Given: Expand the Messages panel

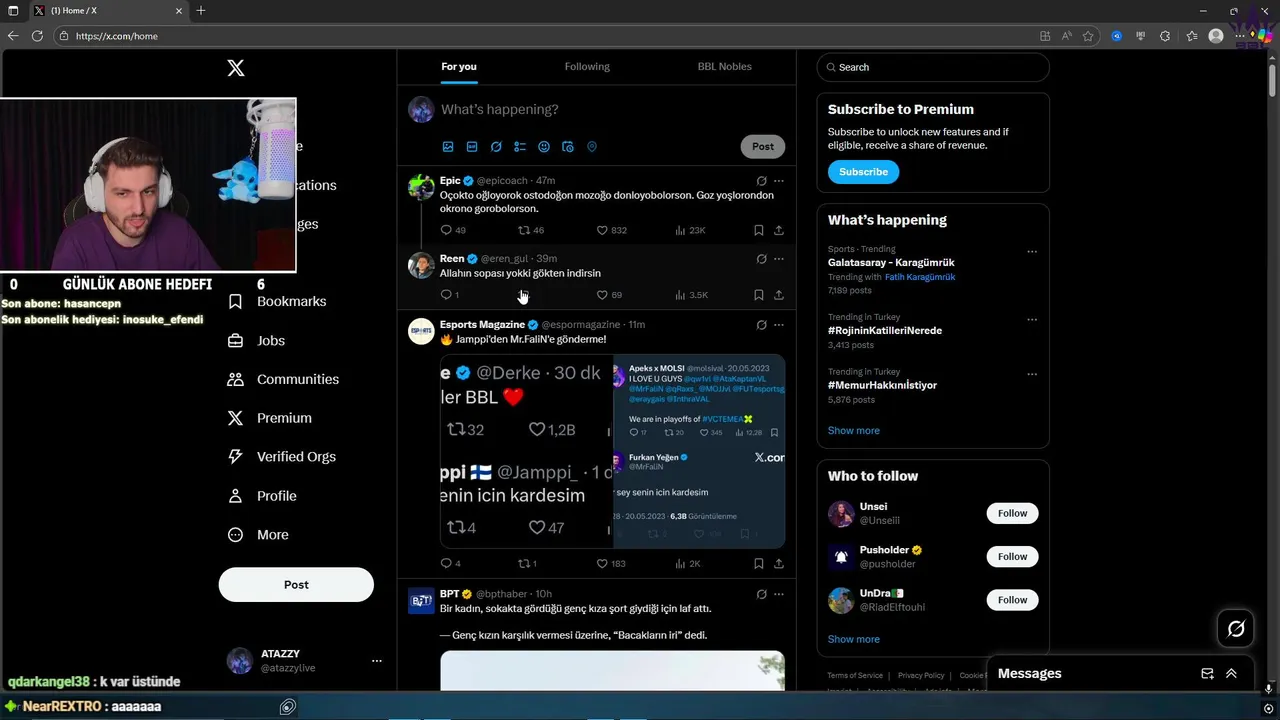Looking at the screenshot, I should 1231,674.
